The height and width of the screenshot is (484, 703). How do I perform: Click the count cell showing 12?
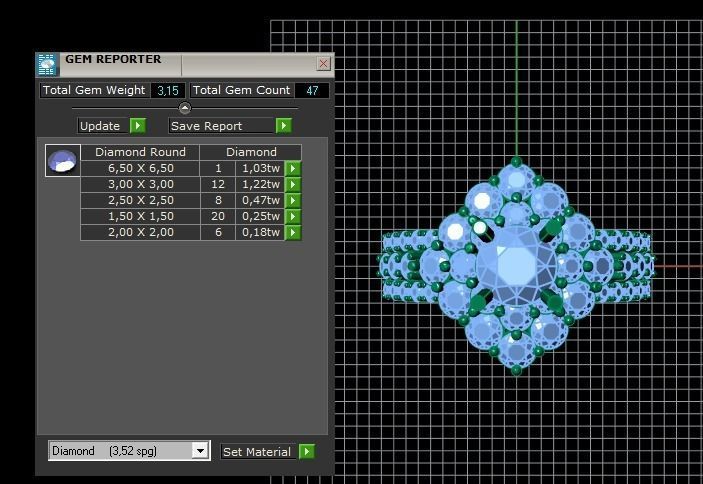(218, 185)
